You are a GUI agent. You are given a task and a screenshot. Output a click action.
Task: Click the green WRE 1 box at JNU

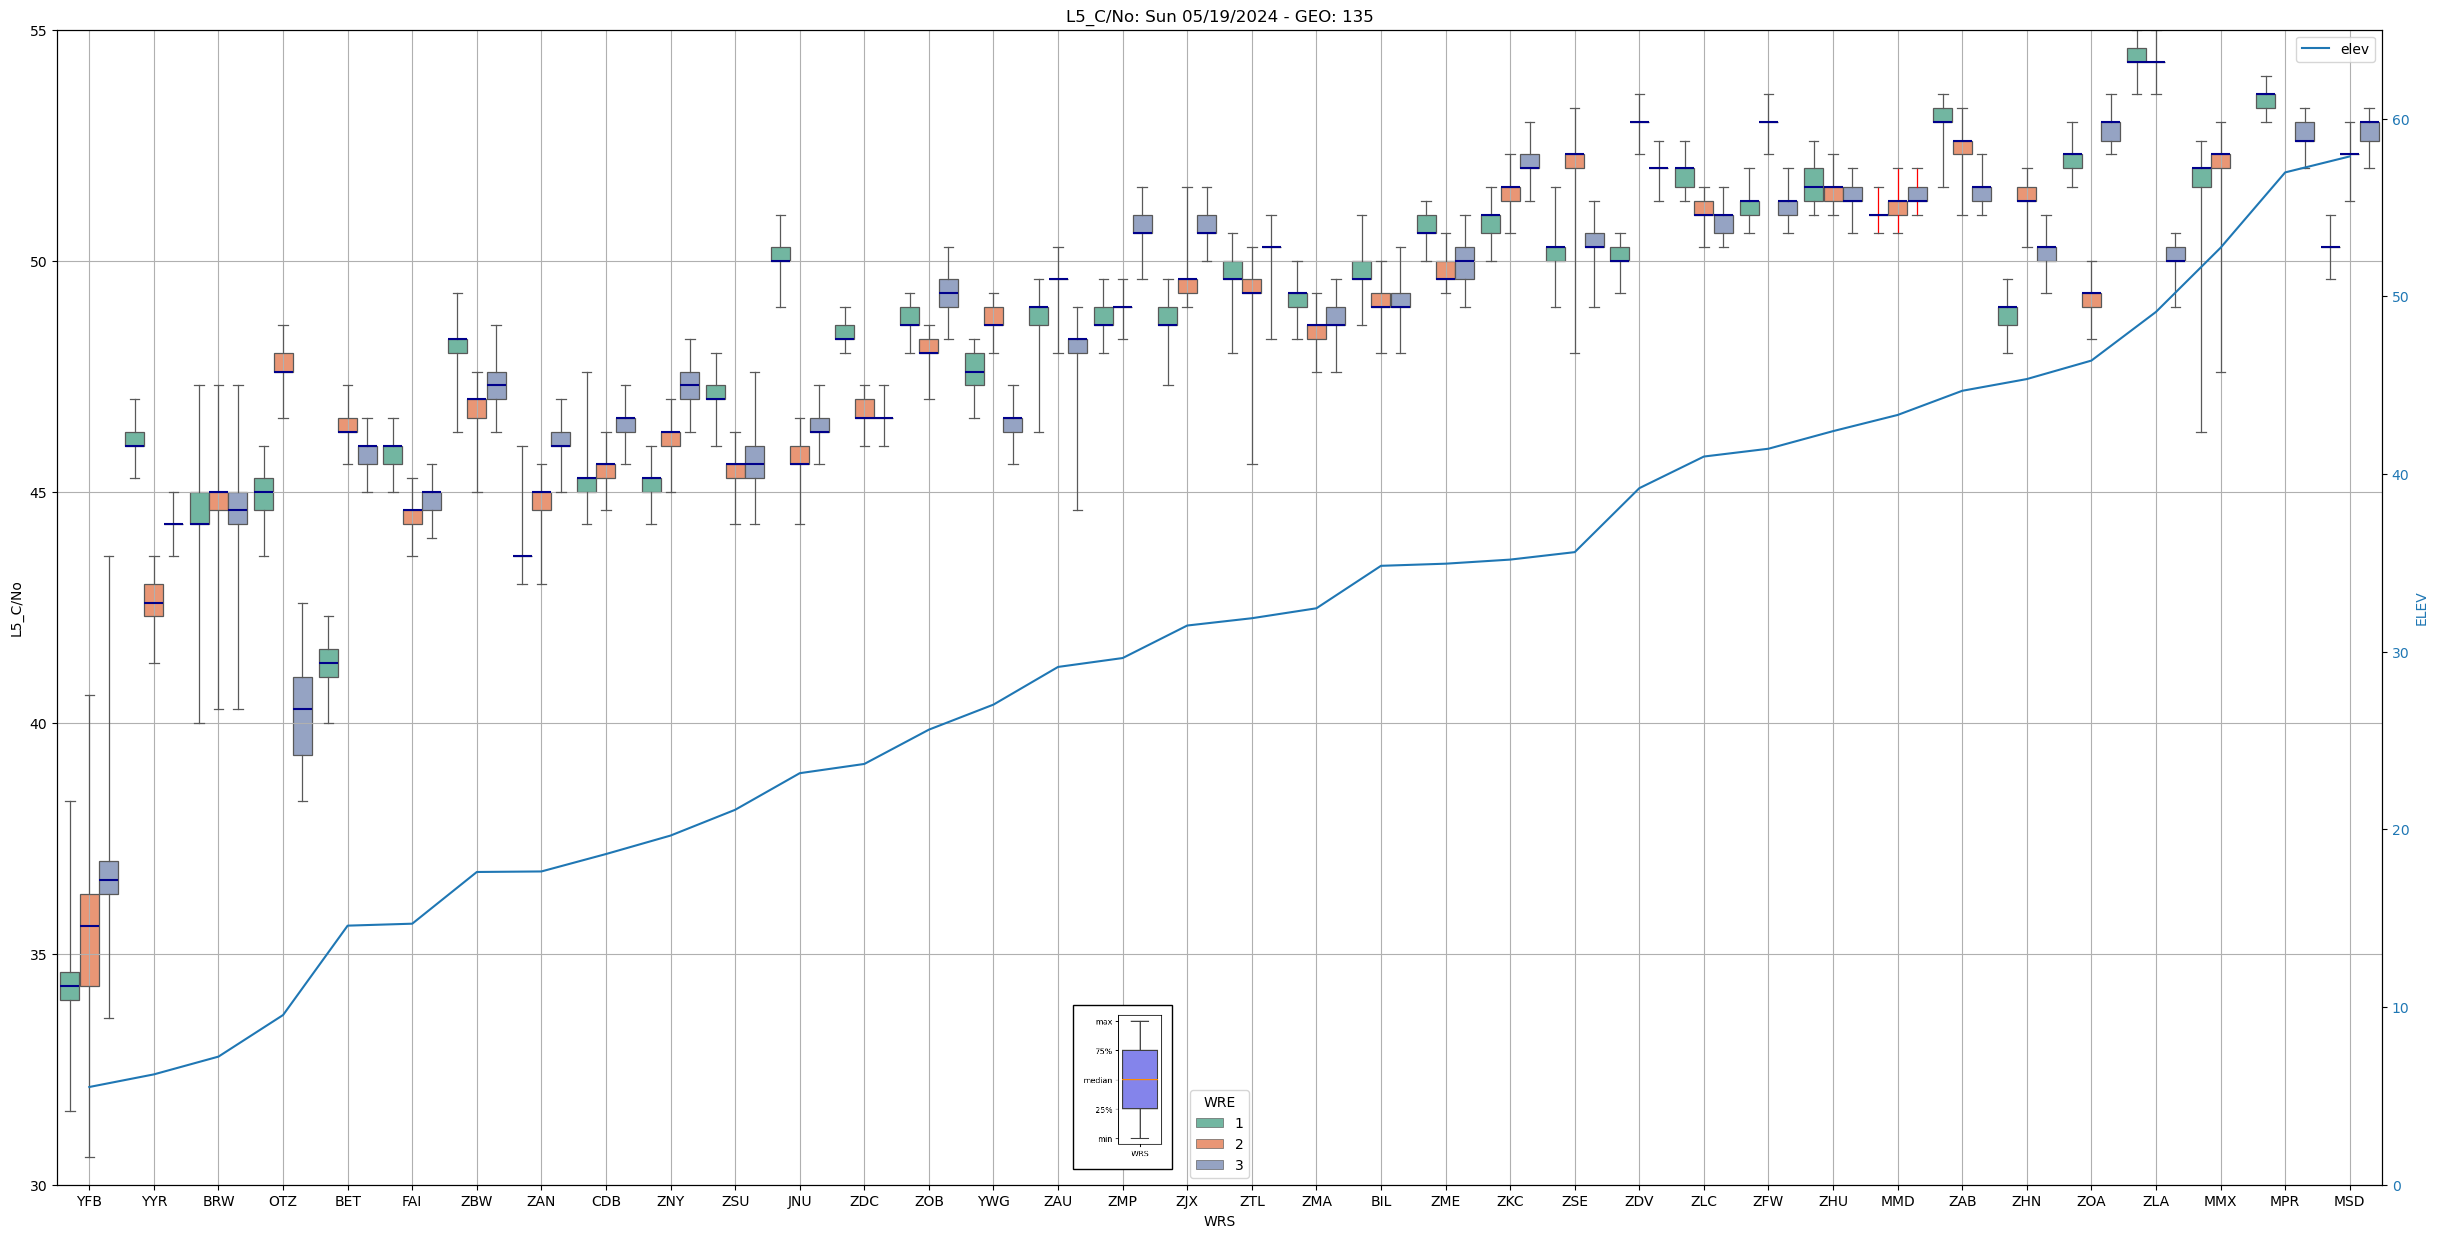pos(780,254)
